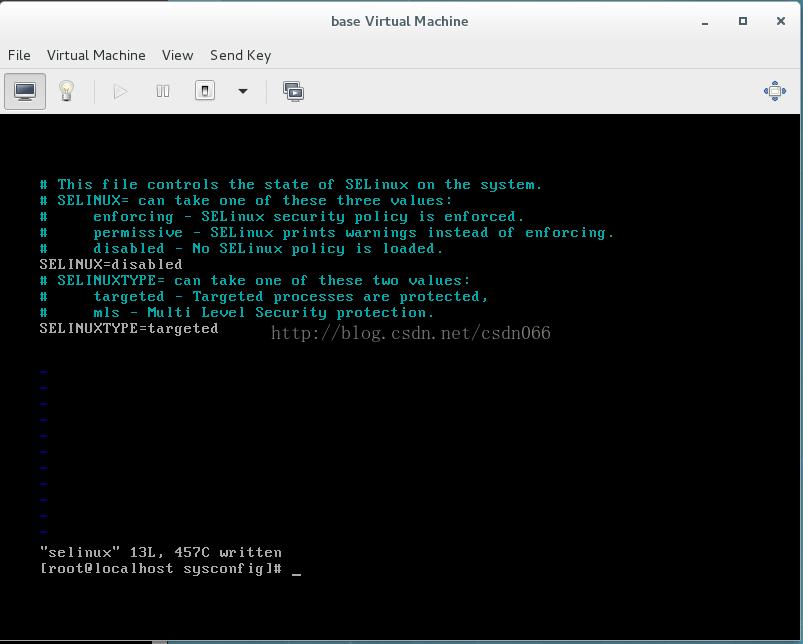
Task: Click the SELINUX=disabled line
Action: [x=111, y=265]
